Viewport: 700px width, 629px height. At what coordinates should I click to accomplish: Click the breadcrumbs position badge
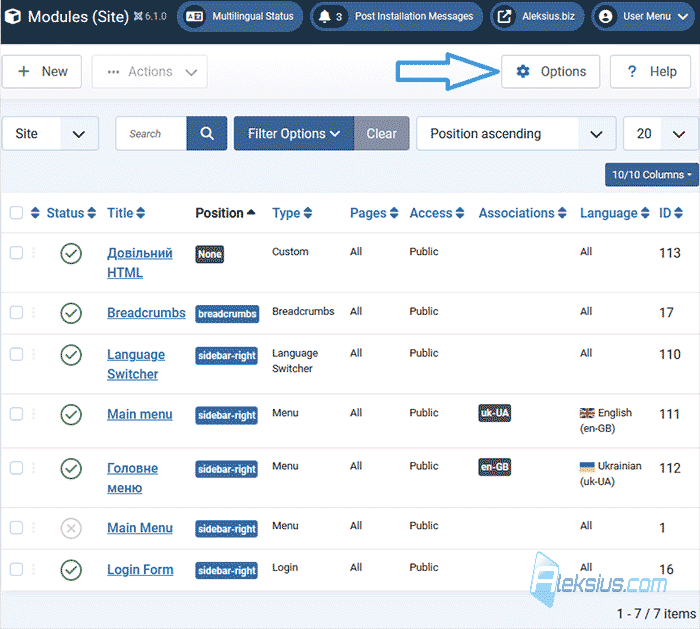point(227,314)
